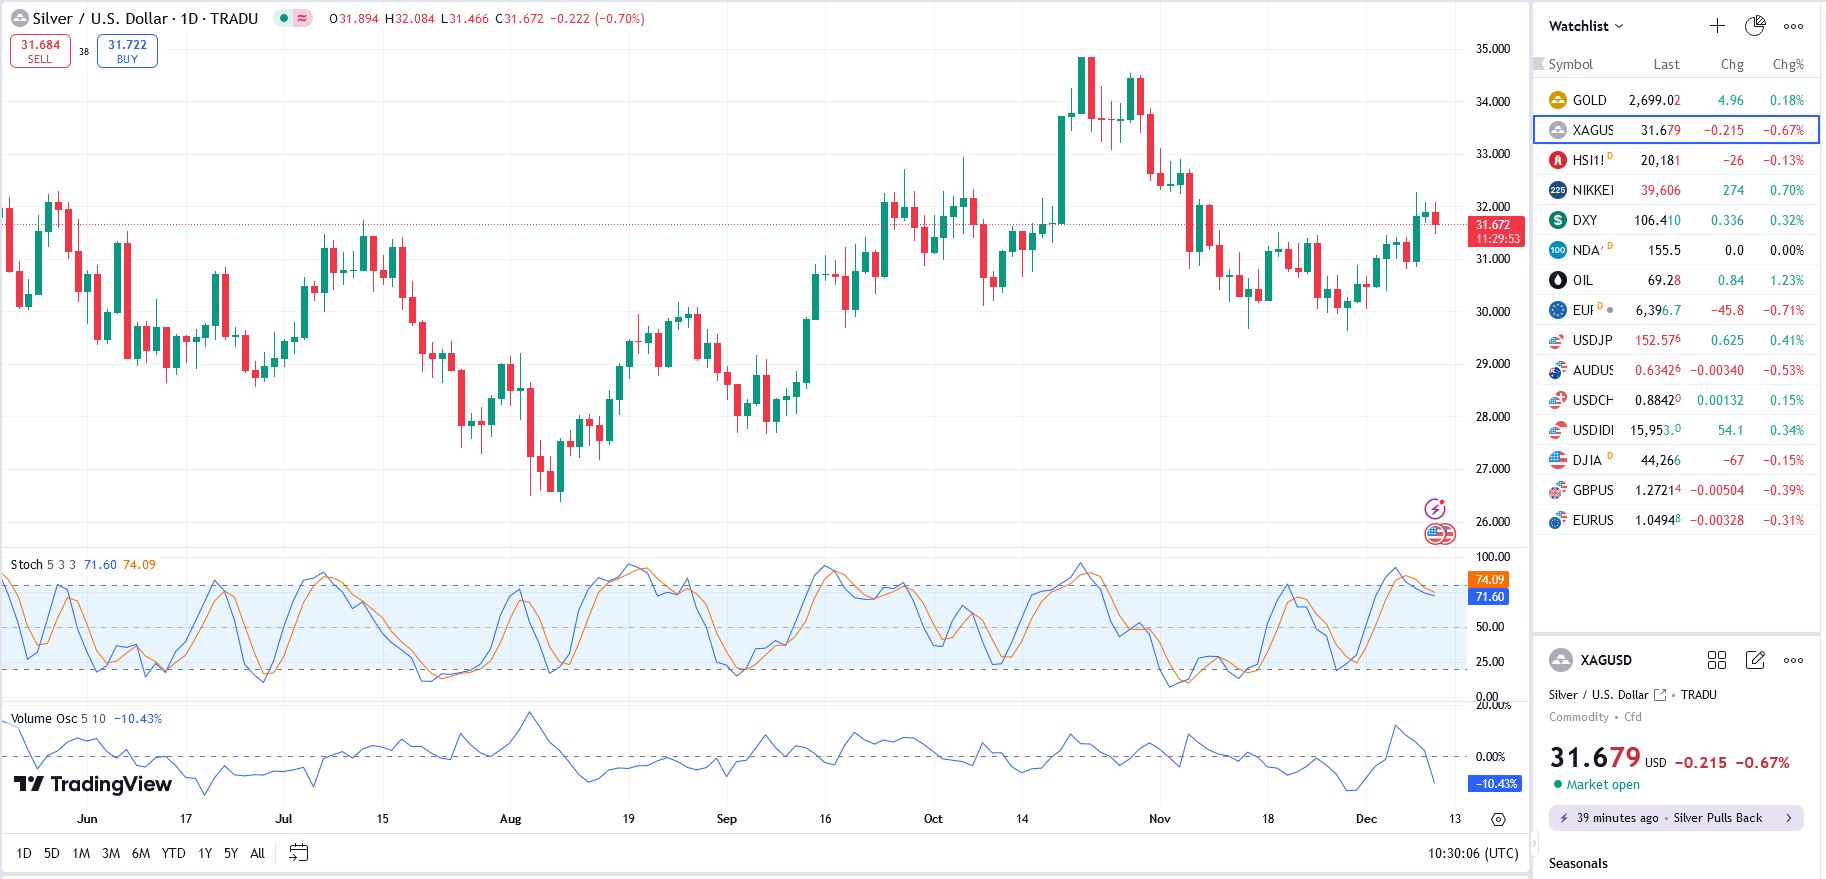The width and height of the screenshot is (1826, 879).
Task: Open XAGUSD details panel three-dots menu
Action: pos(1793,660)
